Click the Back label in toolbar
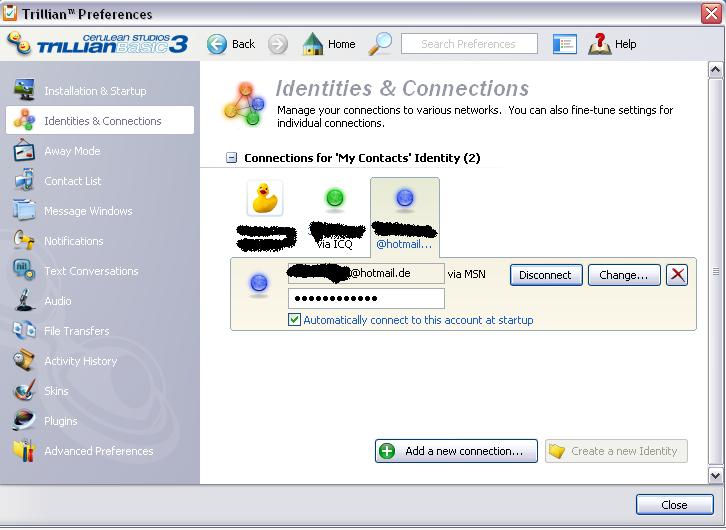This screenshot has width=726, height=530. 244,44
